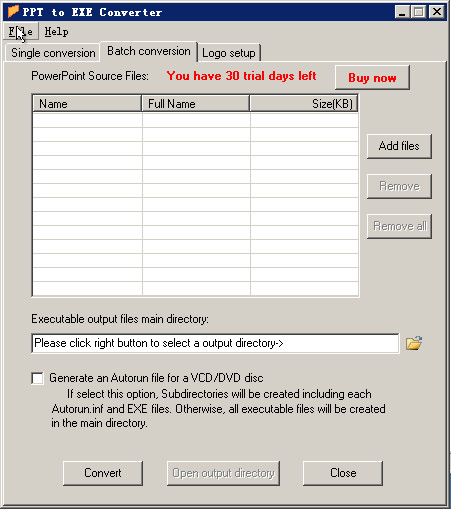
Task: Browse for output directory with folder icon
Action: click(x=414, y=343)
